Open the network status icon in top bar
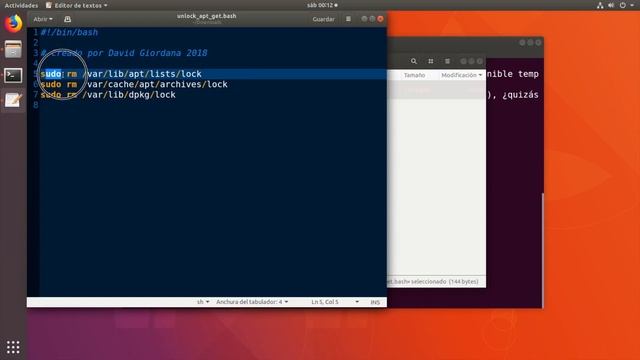This screenshot has height=360, width=640. [x=600, y=5]
